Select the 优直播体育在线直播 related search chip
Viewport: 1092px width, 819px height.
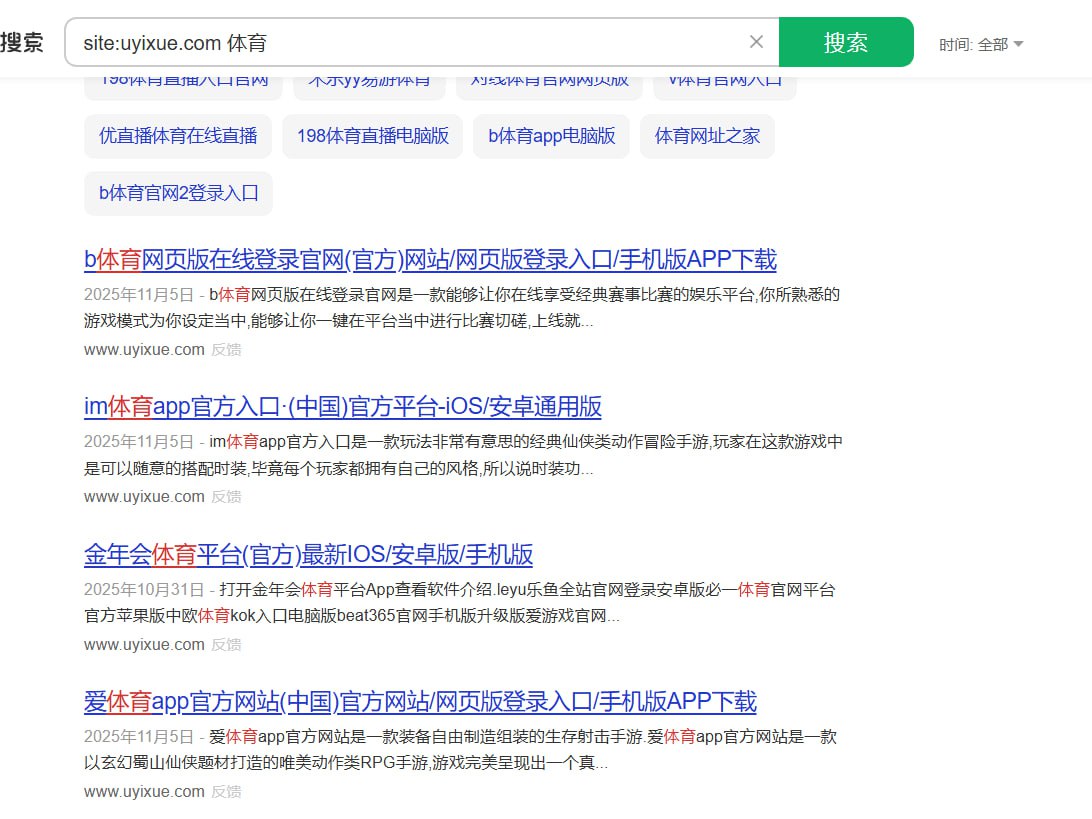coord(177,136)
